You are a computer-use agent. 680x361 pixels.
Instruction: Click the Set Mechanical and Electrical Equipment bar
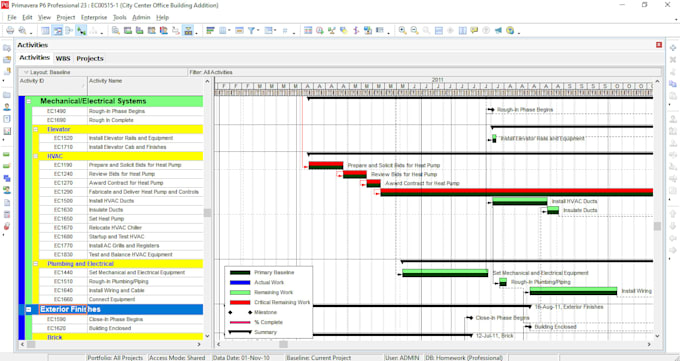[x=445, y=273]
